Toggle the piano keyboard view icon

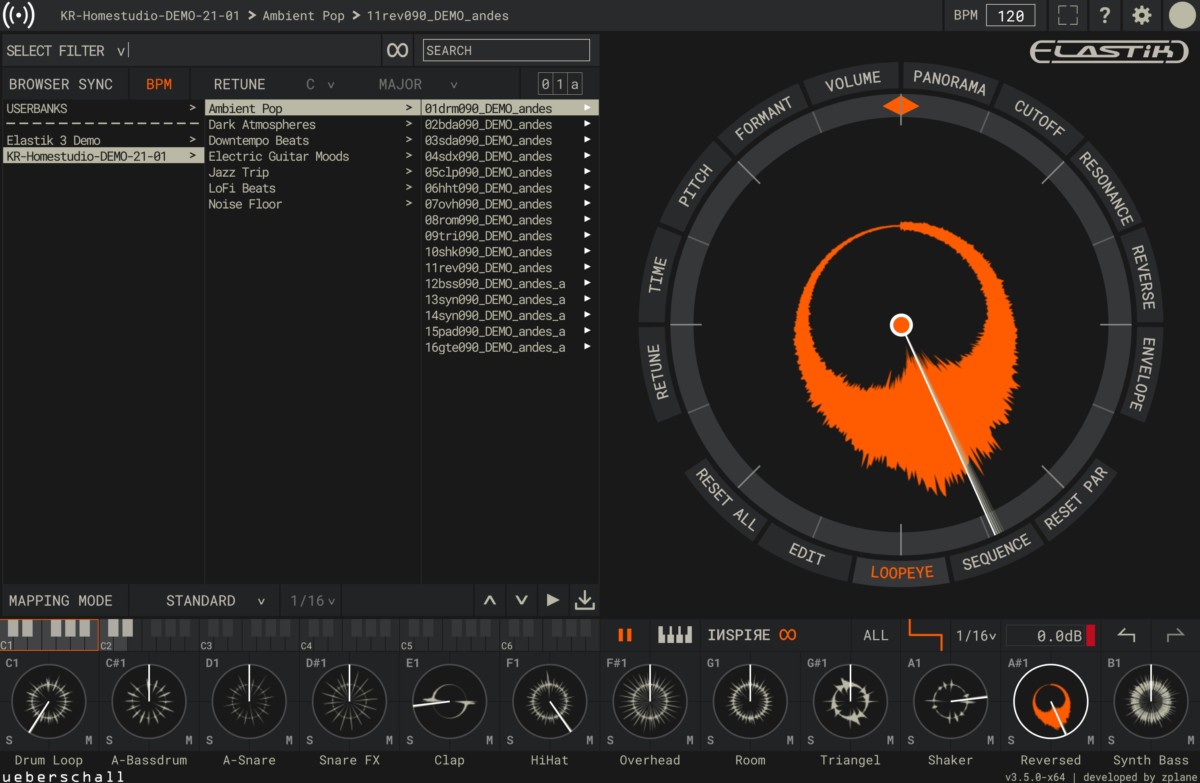pyautogui.click(x=675, y=635)
